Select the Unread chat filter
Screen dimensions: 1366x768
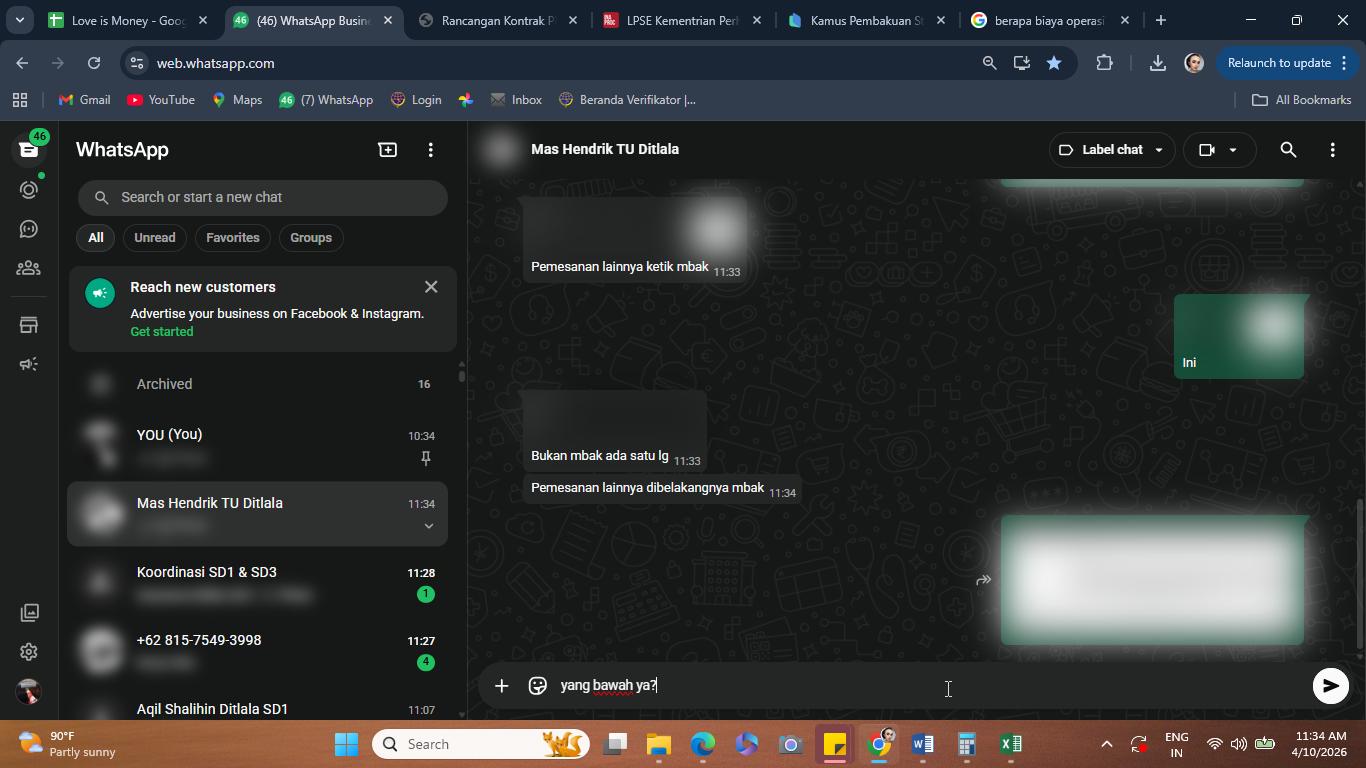tap(155, 238)
